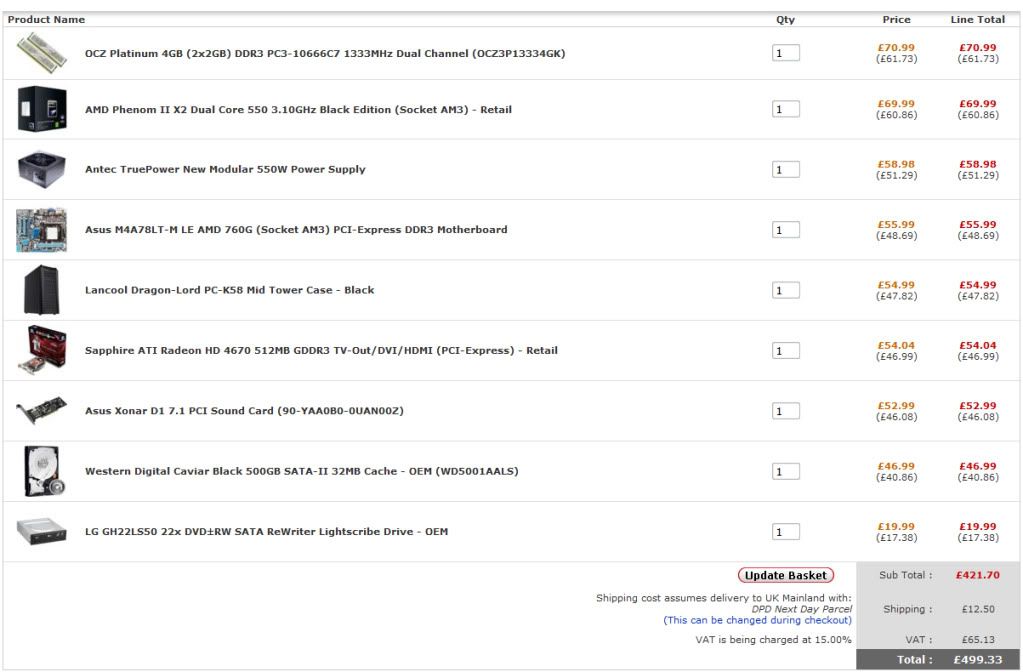Open the LG DVD ReWriter drive thumbnail
1023x672 pixels.
42,531
